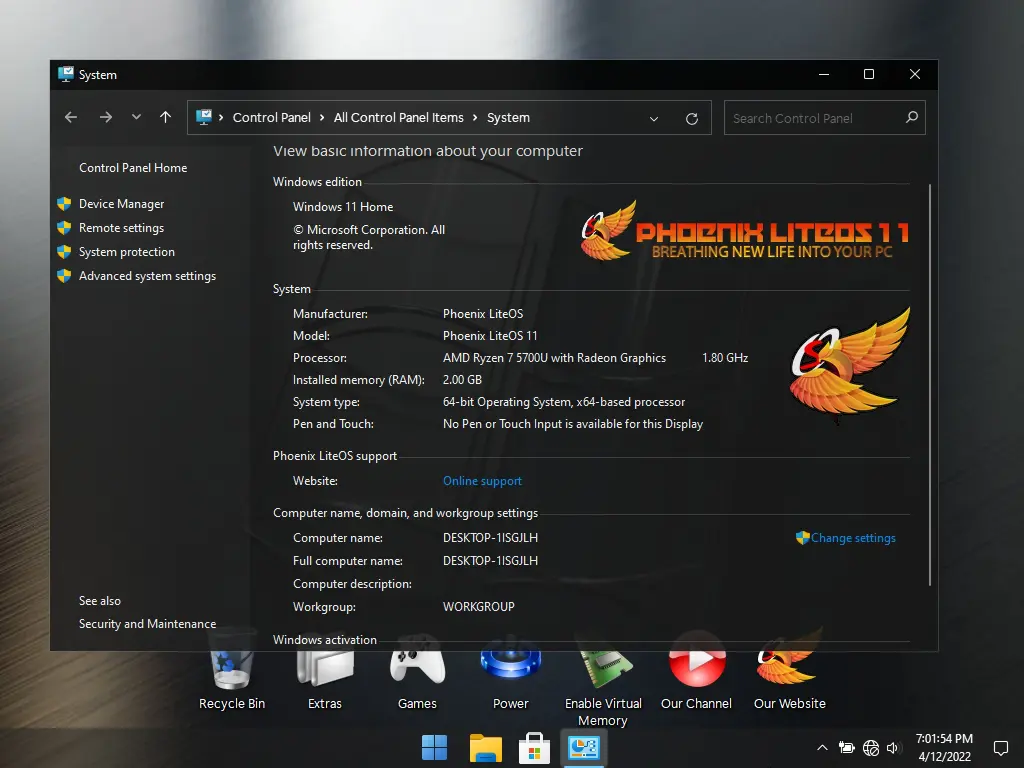
Task: Click System window title bar icon
Action: click(x=65, y=74)
